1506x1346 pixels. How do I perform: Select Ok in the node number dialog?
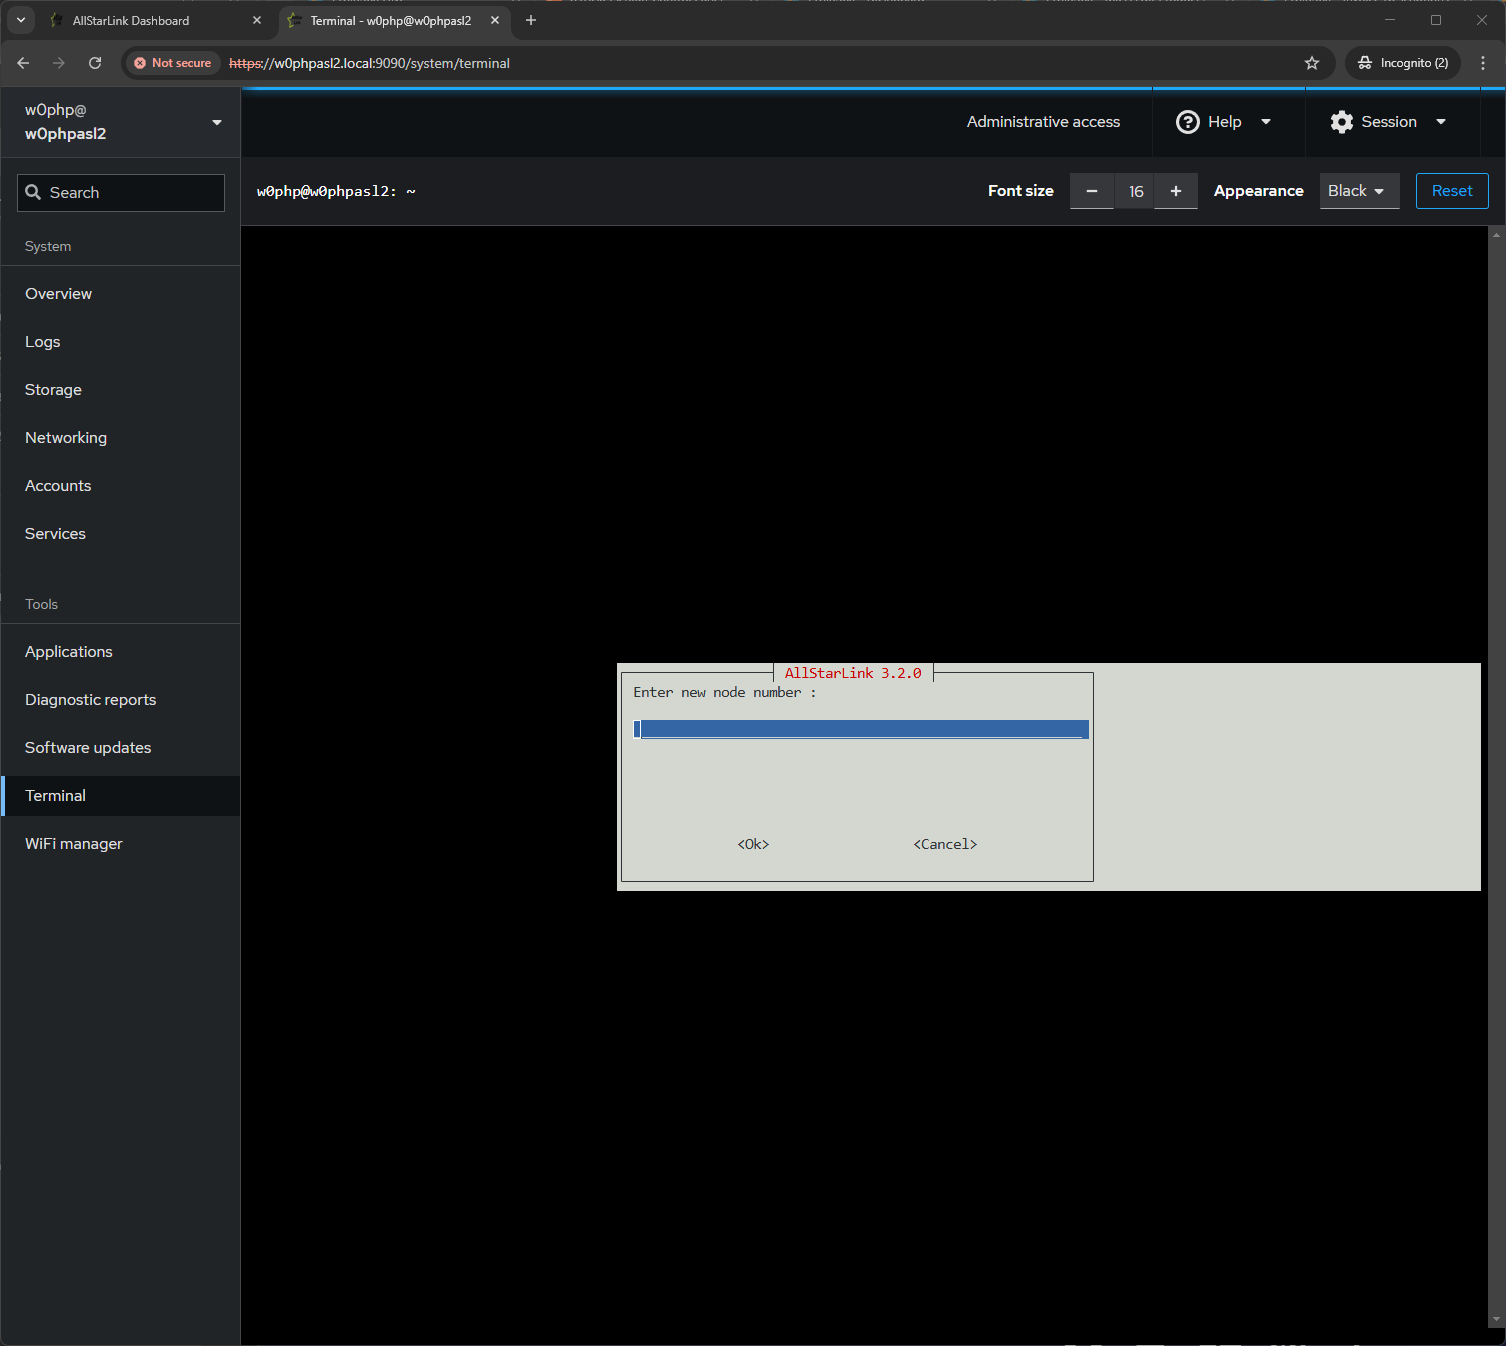753,844
